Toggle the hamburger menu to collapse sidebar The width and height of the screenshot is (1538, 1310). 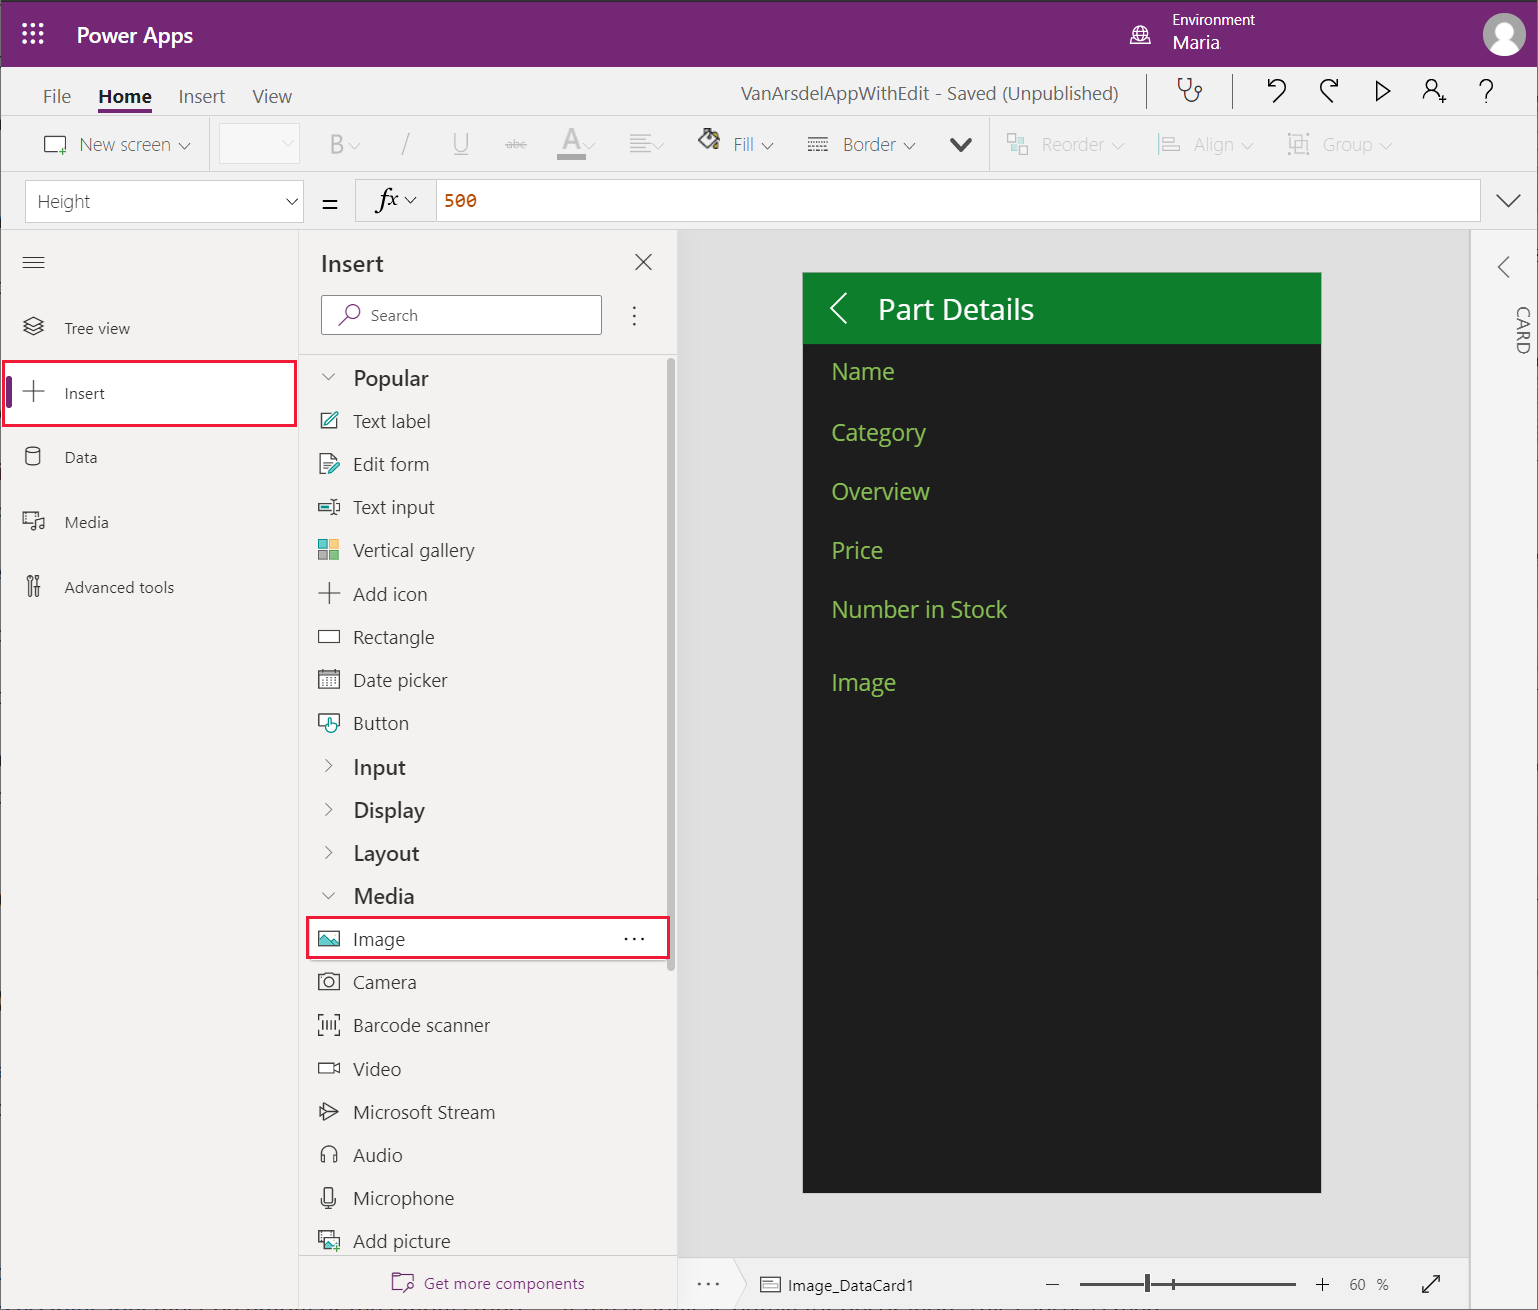[34, 263]
